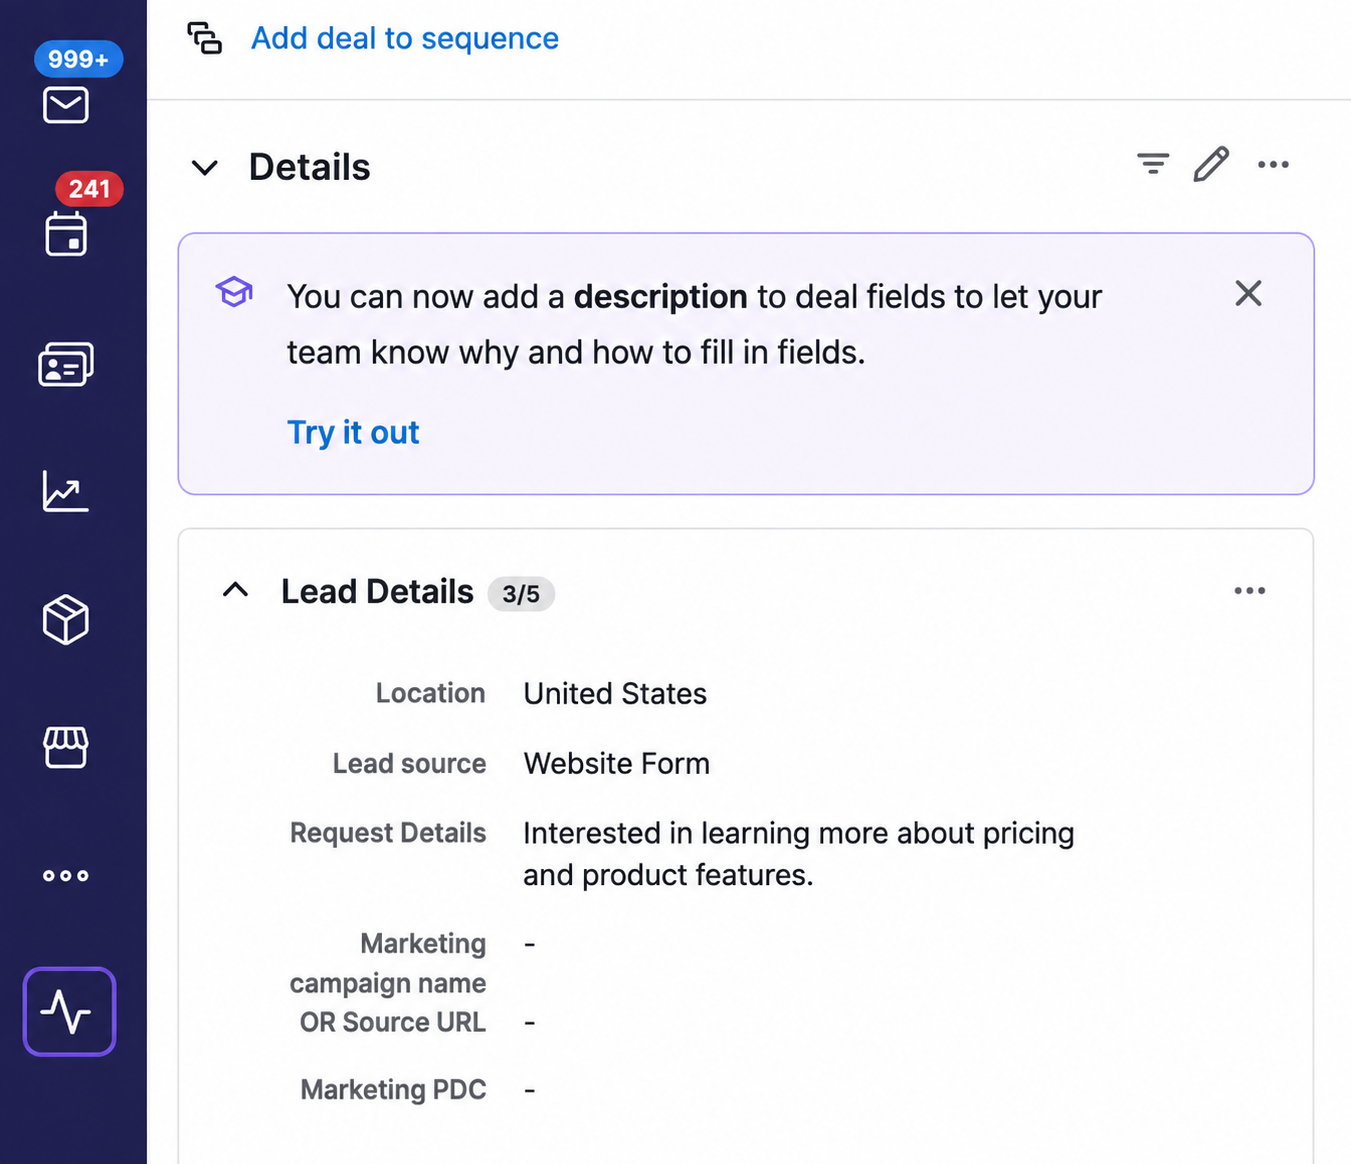Click the empty Marketing campaign name value
This screenshot has height=1164, width=1351.
530,943
